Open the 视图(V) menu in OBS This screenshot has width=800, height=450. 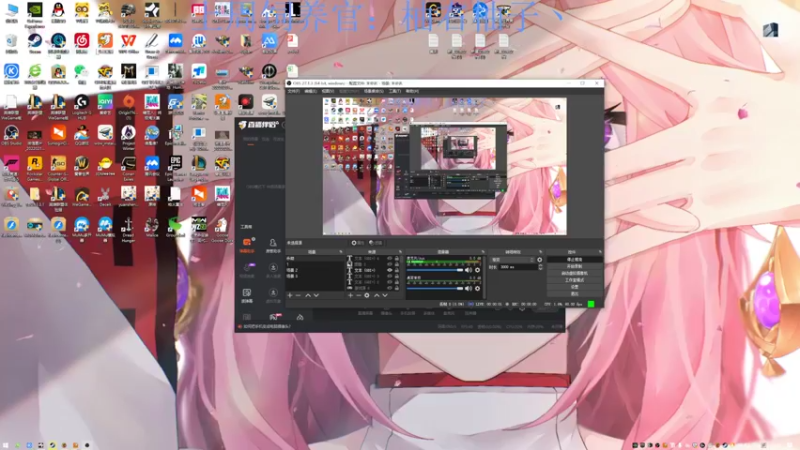click(x=328, y=91)
